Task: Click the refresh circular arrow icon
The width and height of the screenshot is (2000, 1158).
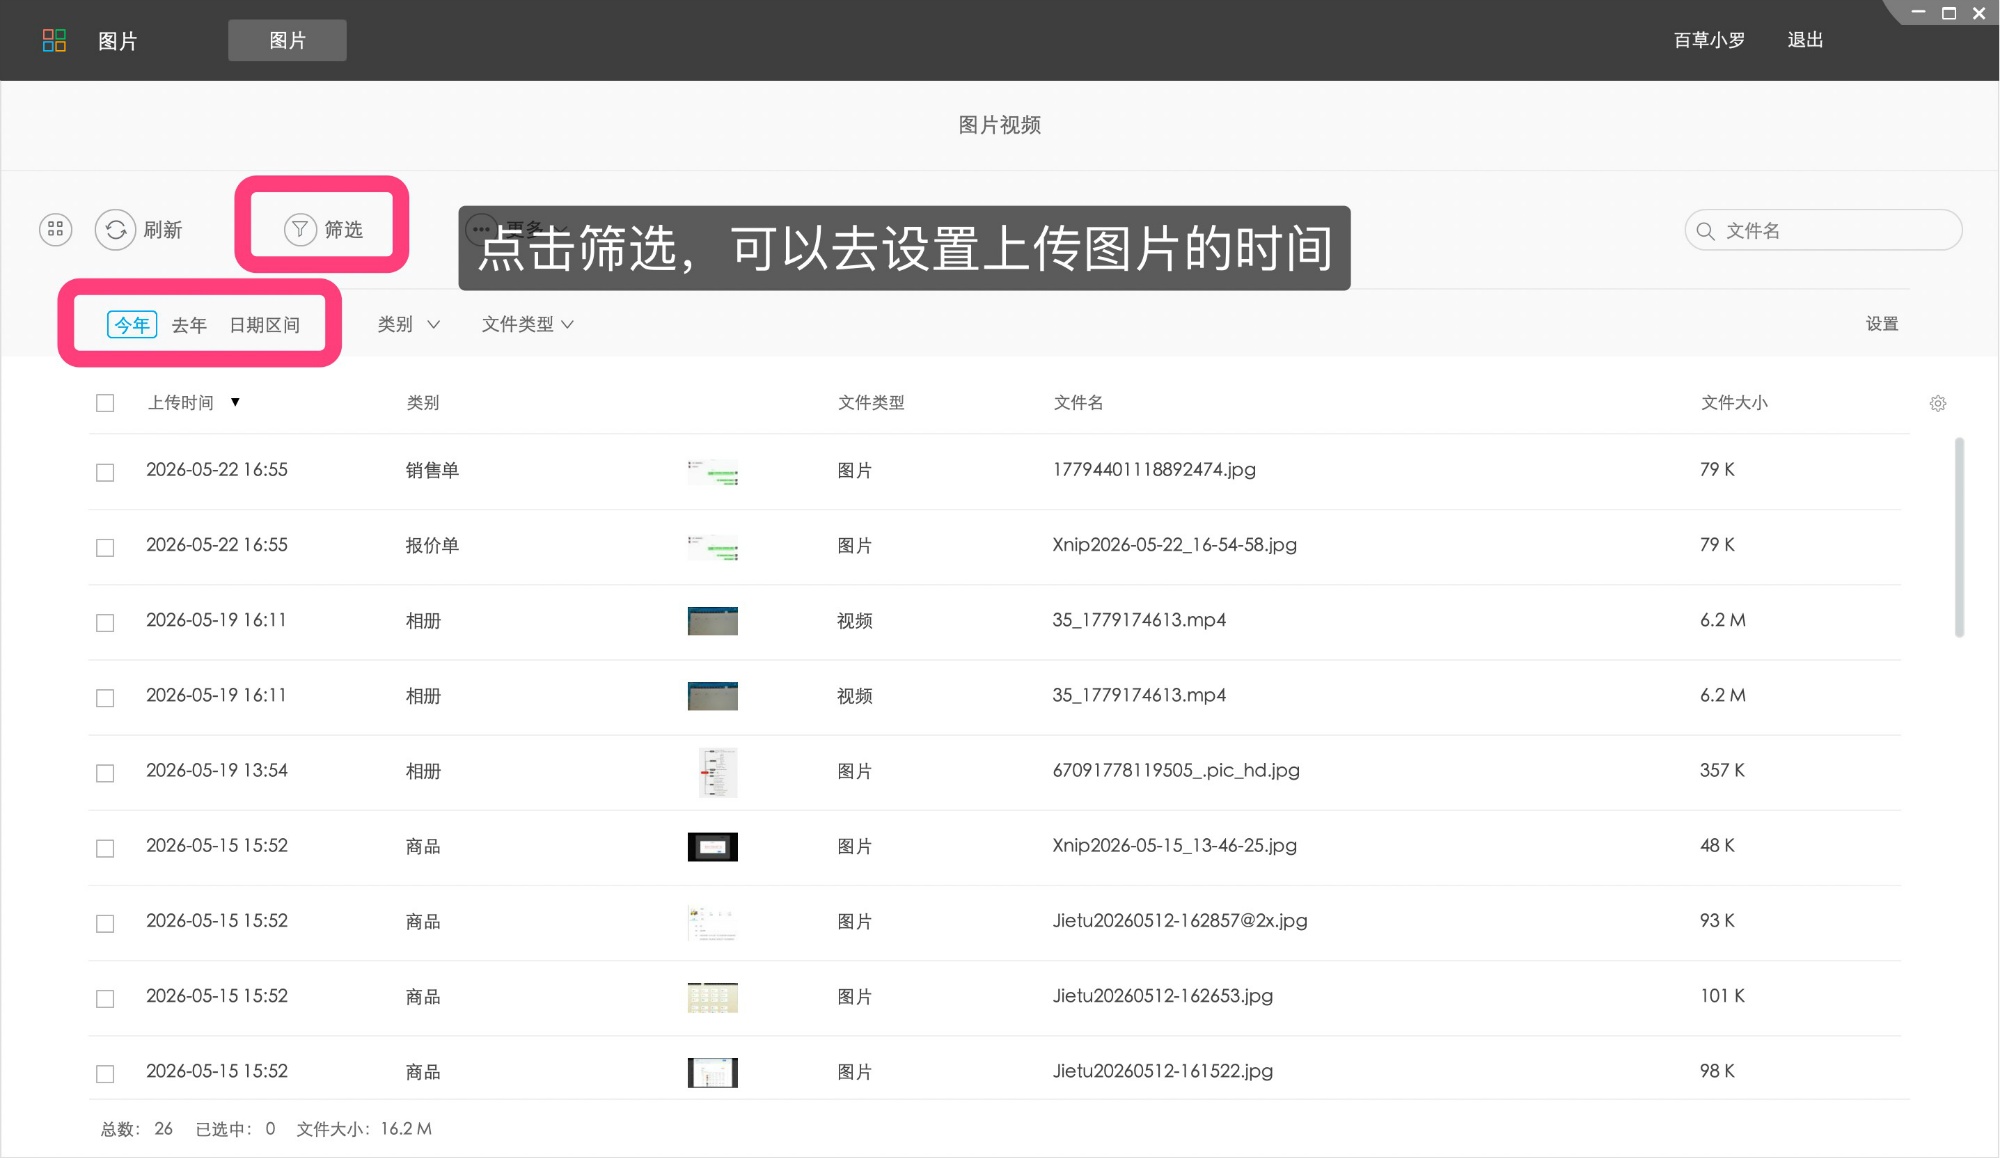Action: click(116, 230)
